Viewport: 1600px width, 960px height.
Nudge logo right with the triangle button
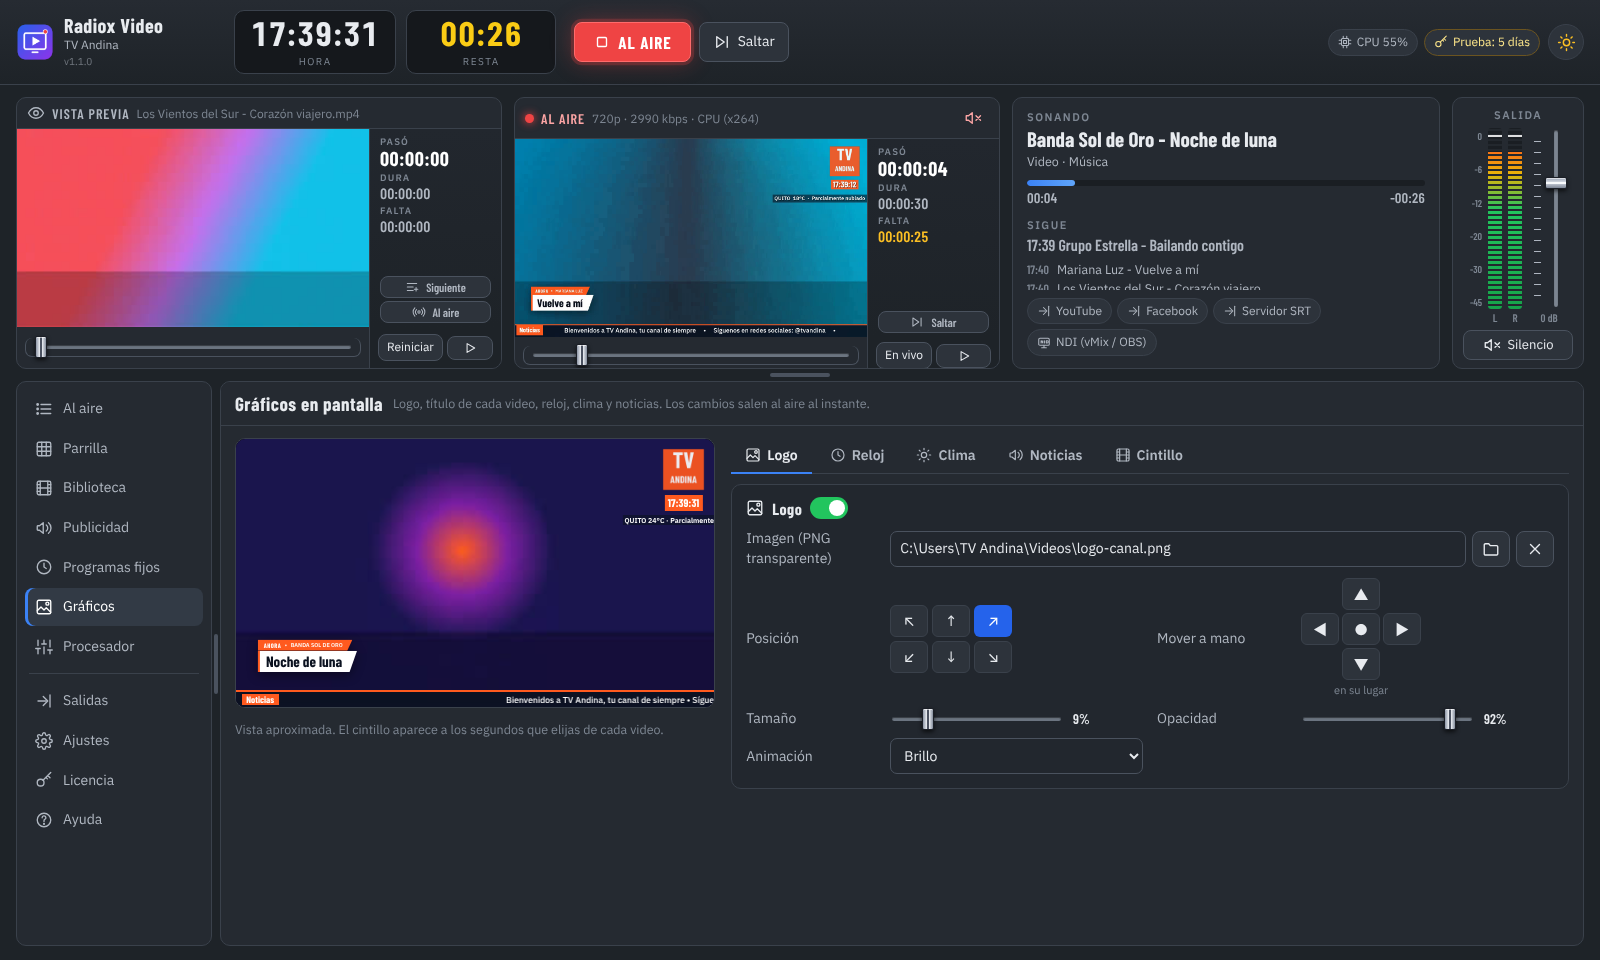[x=1402, y=629]
